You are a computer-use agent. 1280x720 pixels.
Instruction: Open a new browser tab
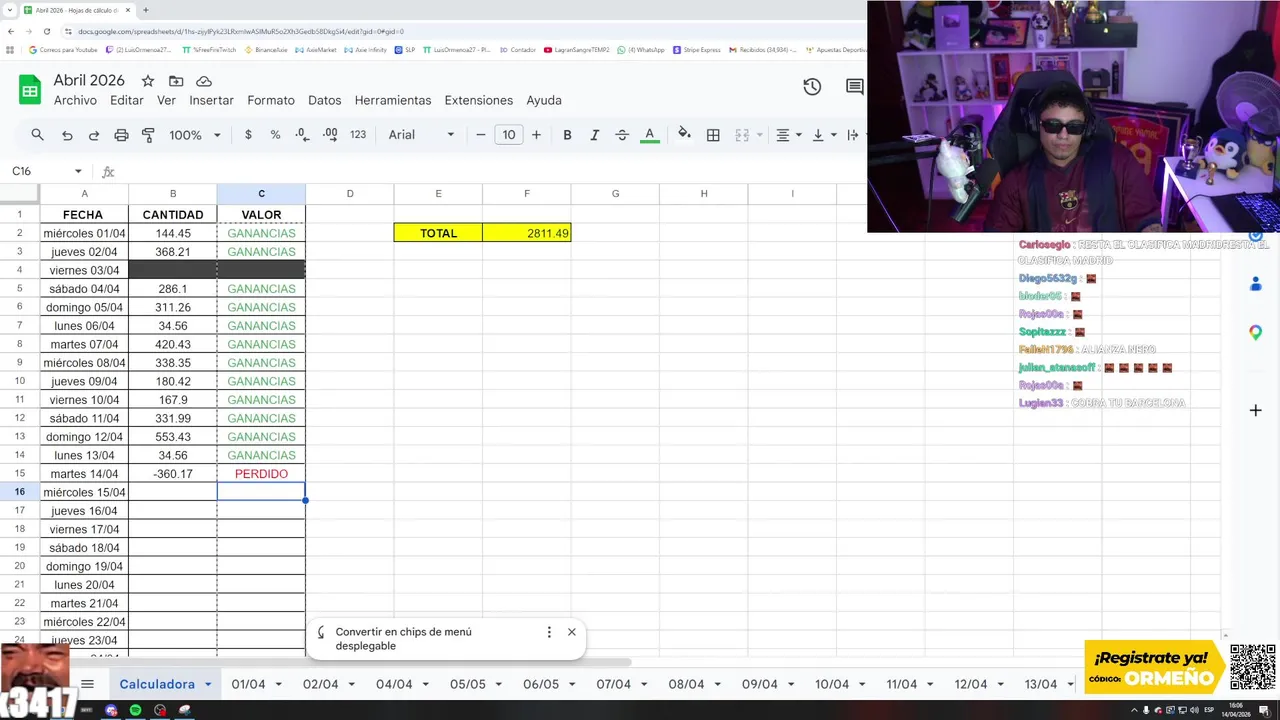point(145,10)
